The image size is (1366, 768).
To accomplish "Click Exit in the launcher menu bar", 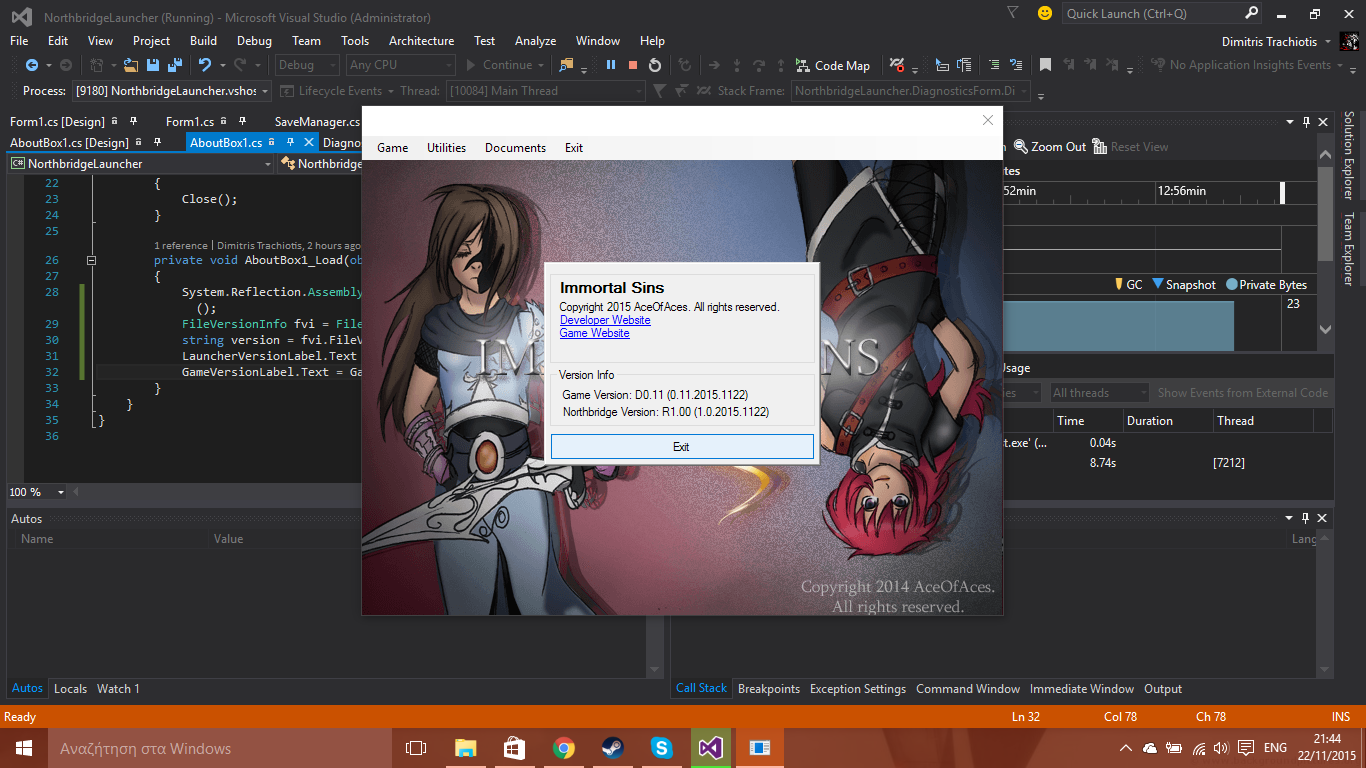I will 574,148.
